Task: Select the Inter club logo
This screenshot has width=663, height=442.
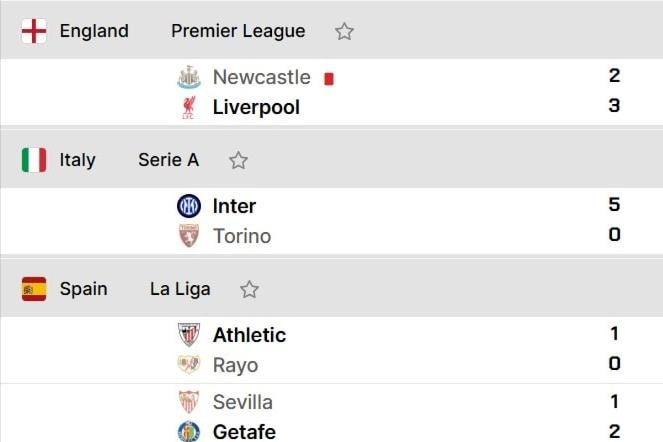Action: [x=189, y=206]
